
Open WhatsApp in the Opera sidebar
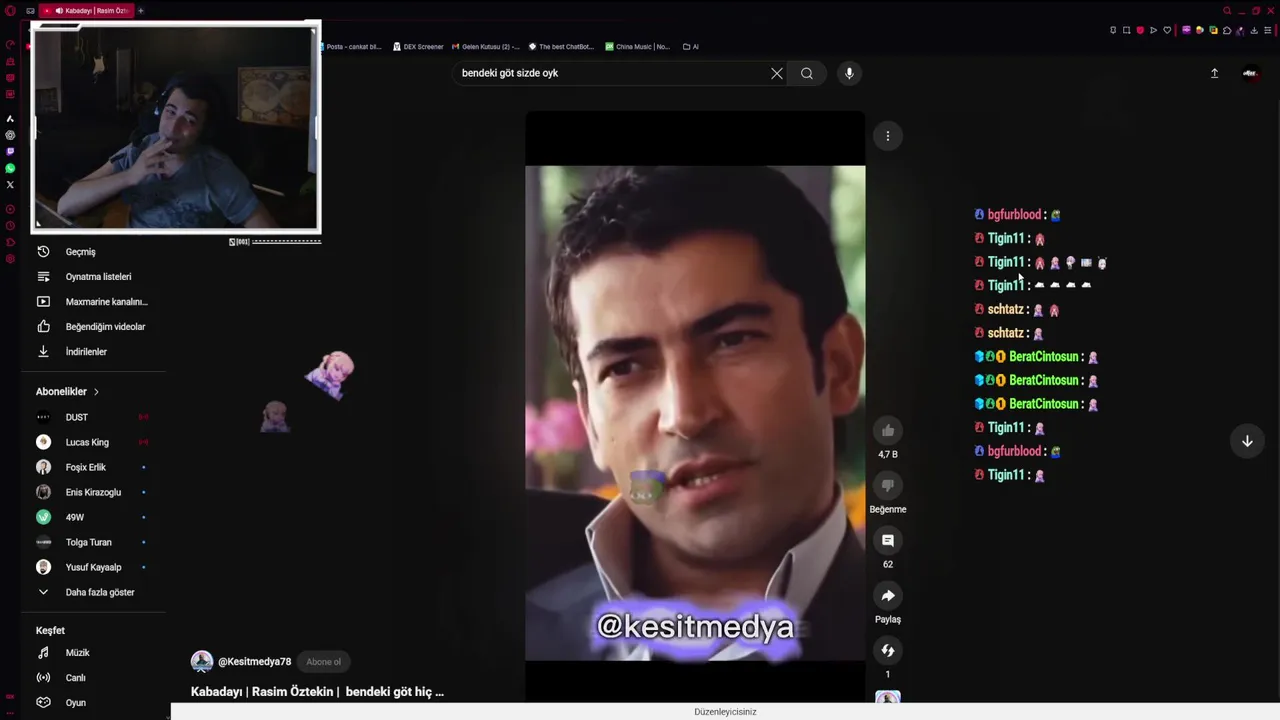click(10, 168)
